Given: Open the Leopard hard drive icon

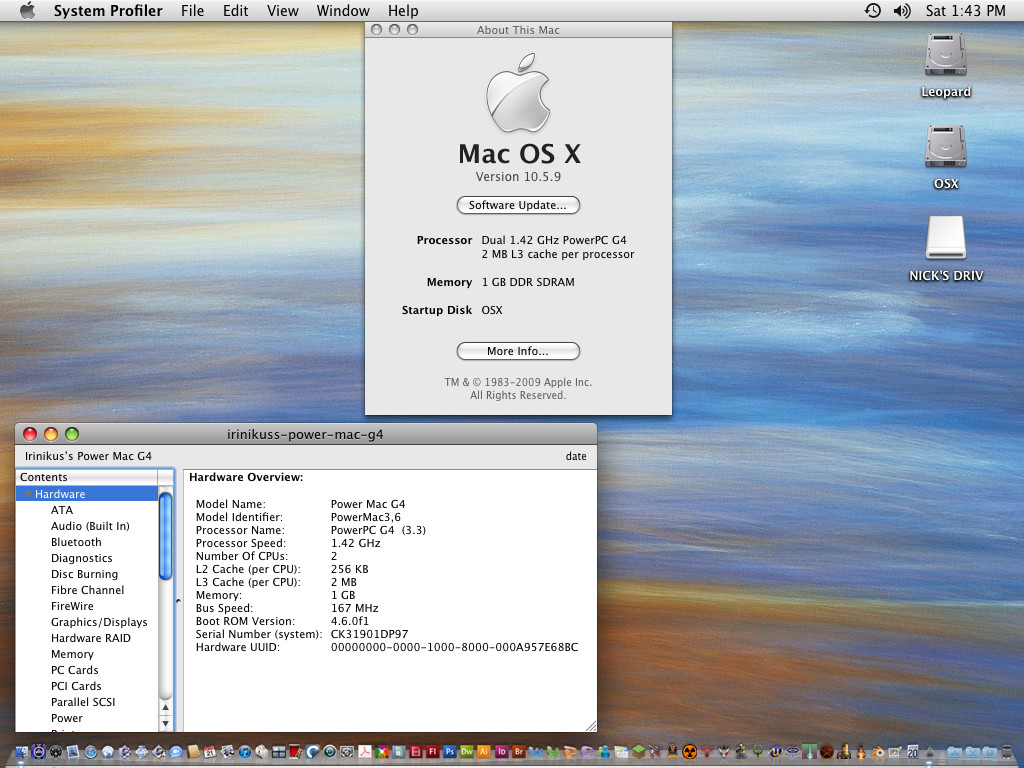Looking at the screenshot, I should (x=945, y=56).
